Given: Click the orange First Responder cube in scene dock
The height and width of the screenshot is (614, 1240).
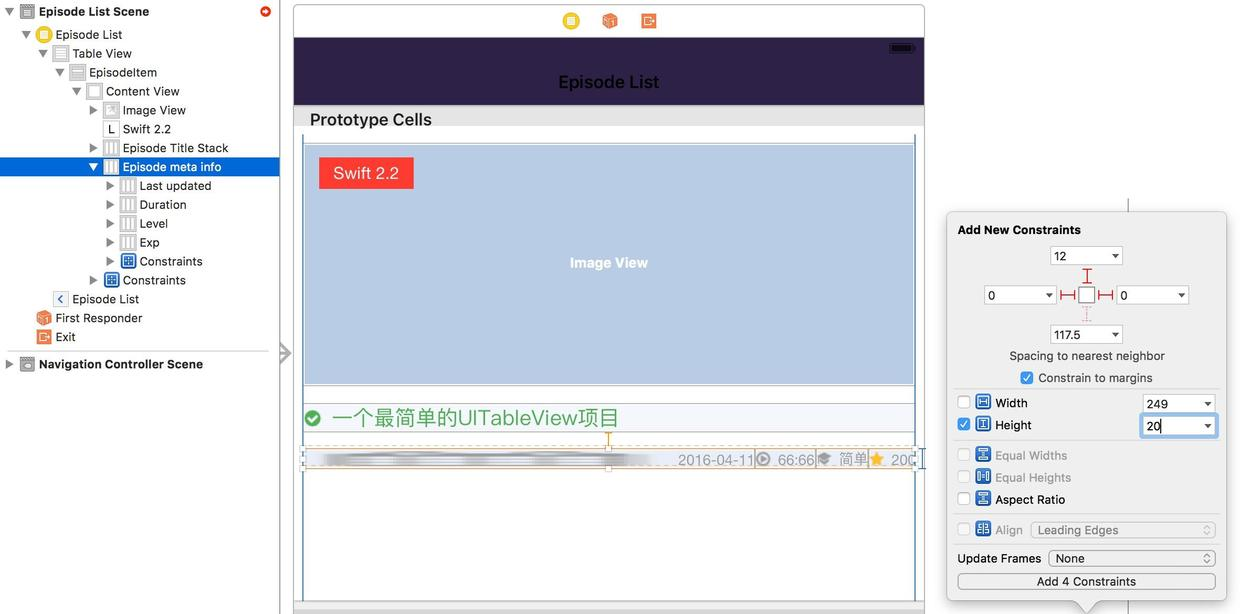Looking at the screenshot, I should coord(610,21).
